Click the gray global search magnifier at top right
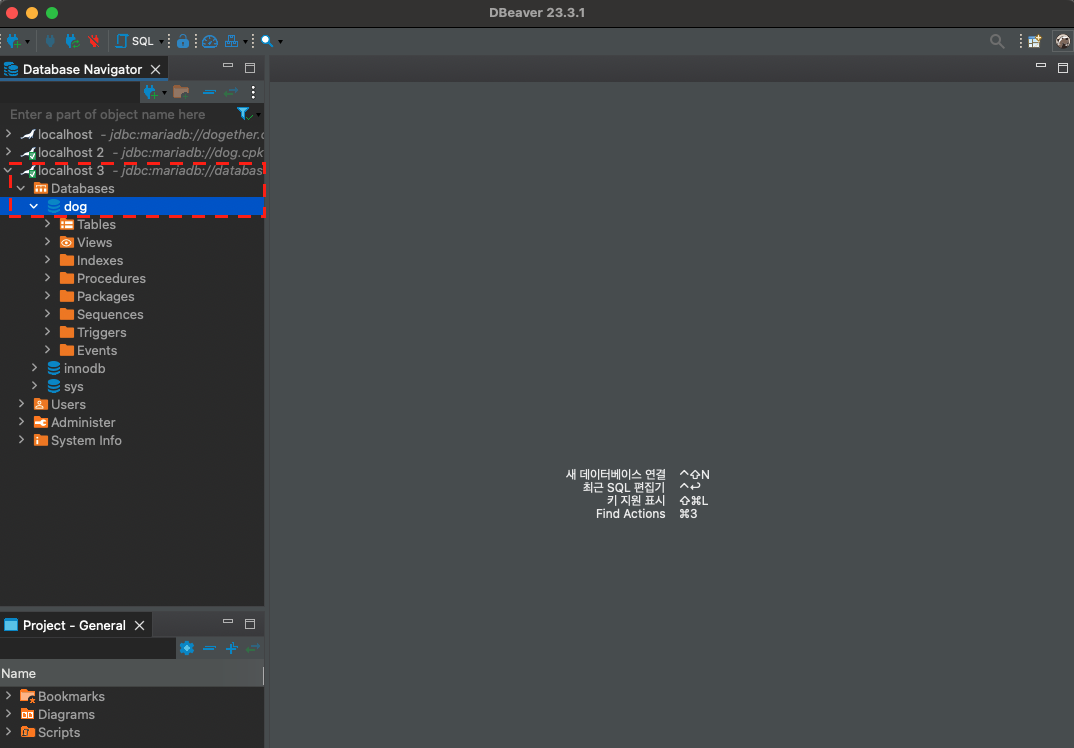 coord(997,41)
